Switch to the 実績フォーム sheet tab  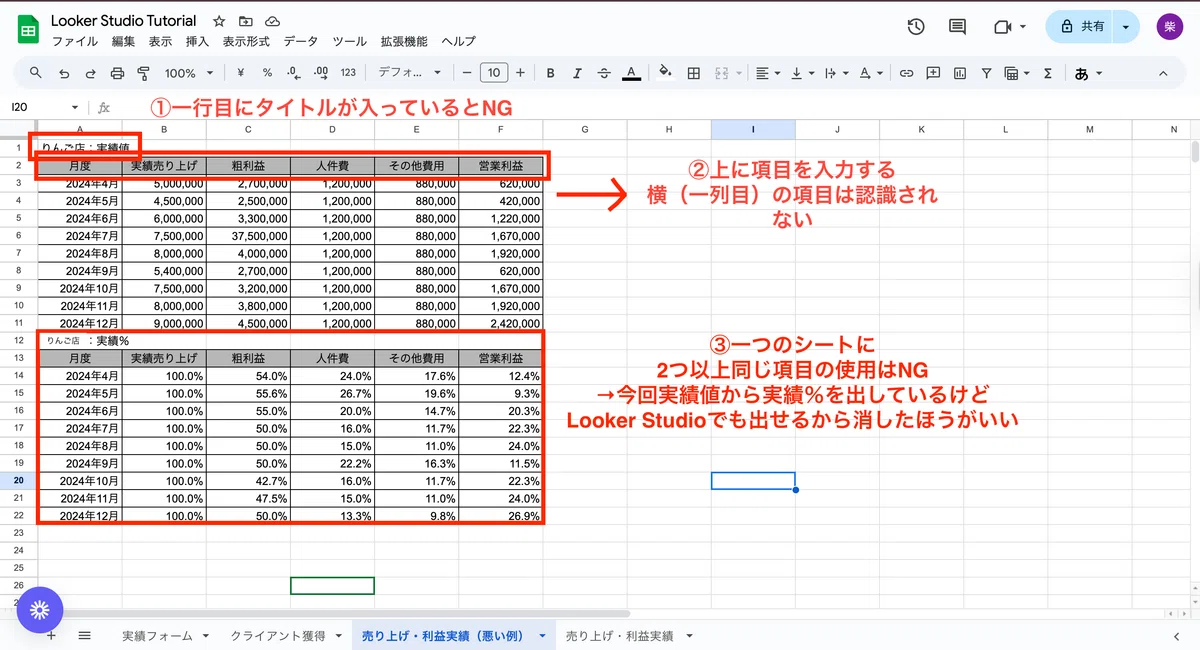click(x=166, y=636)
